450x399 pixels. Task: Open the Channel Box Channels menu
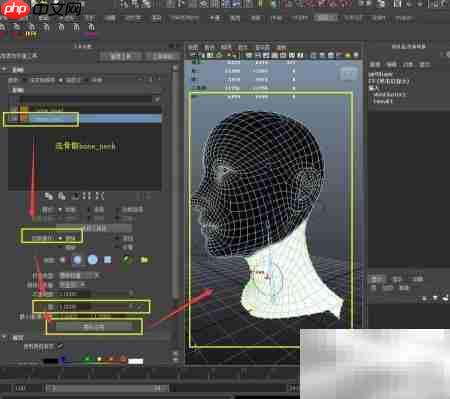[x=375, y=64]
